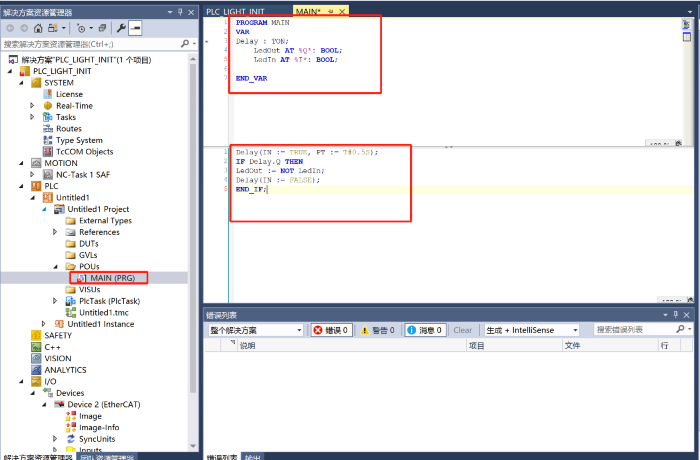Open the Build + IntelliSense dropdown
Viewport: 700px width, 460px height.
[532, 330]
